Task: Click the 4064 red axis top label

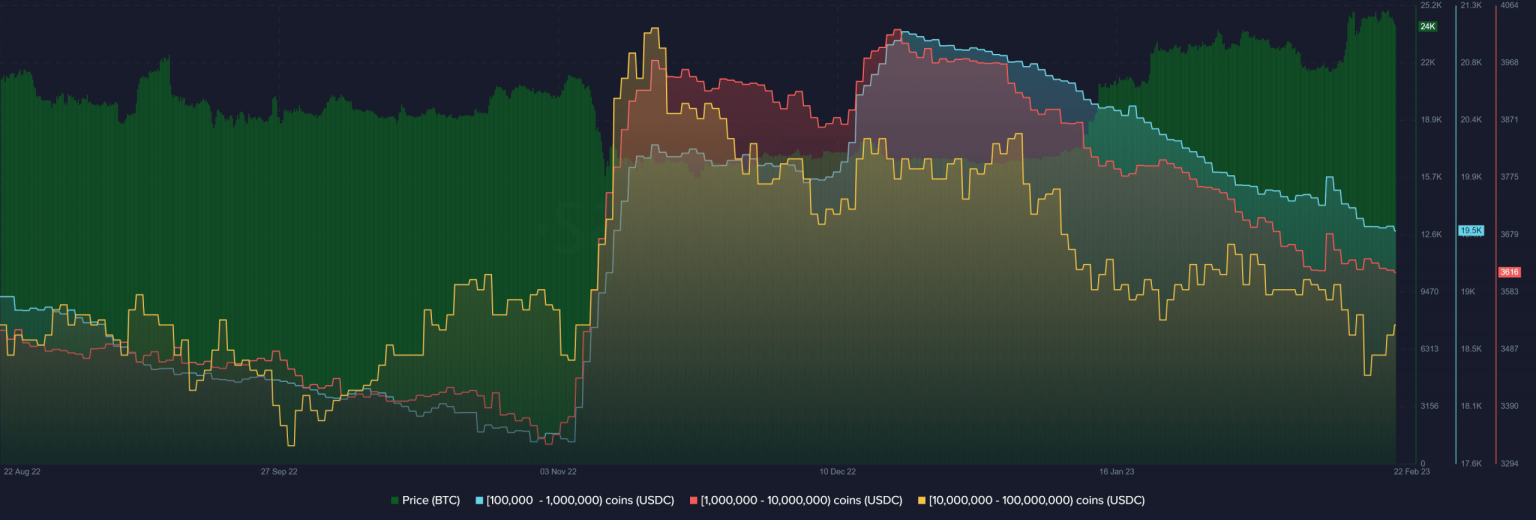Action: (1509, 6)
